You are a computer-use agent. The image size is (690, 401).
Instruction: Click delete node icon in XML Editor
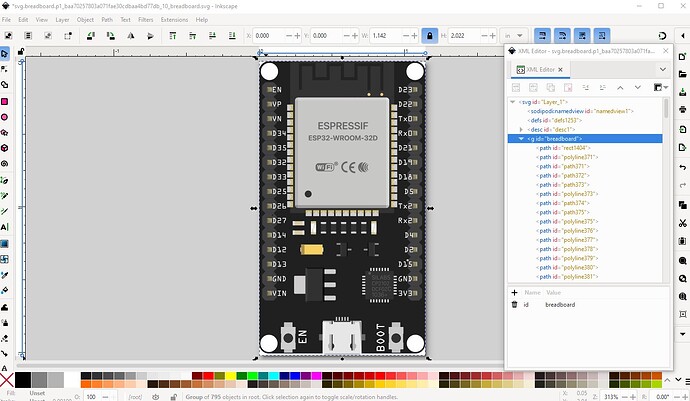(568, 88)
